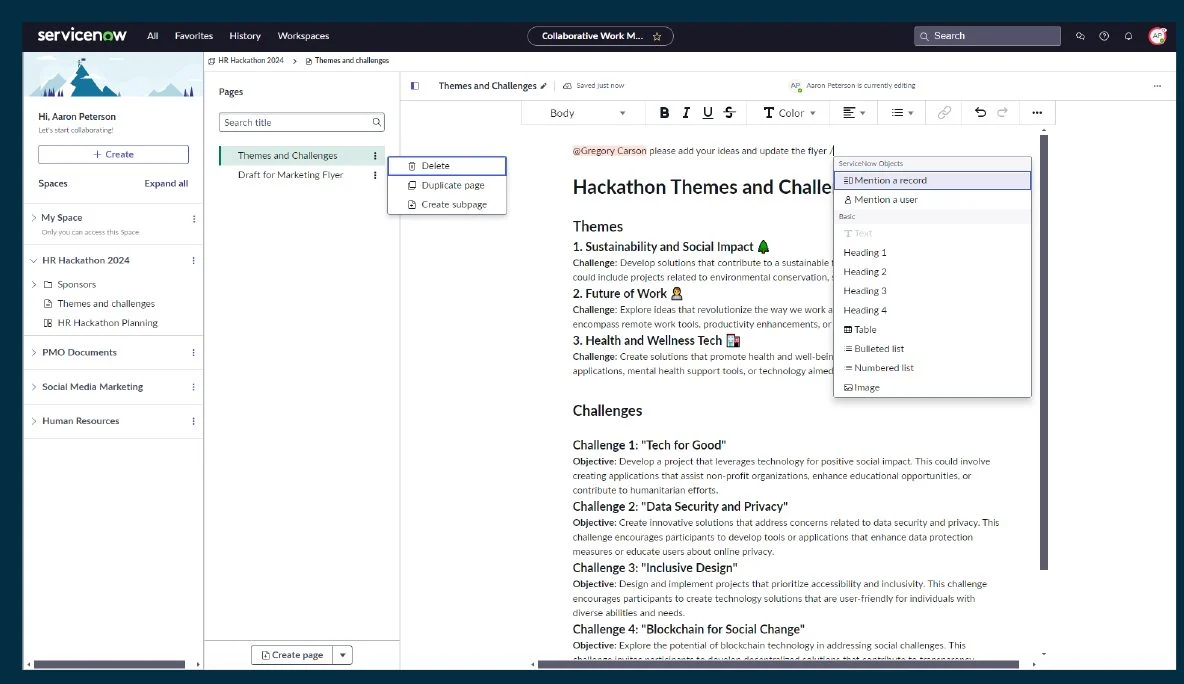Redo the last edit

pos(1002,112)
